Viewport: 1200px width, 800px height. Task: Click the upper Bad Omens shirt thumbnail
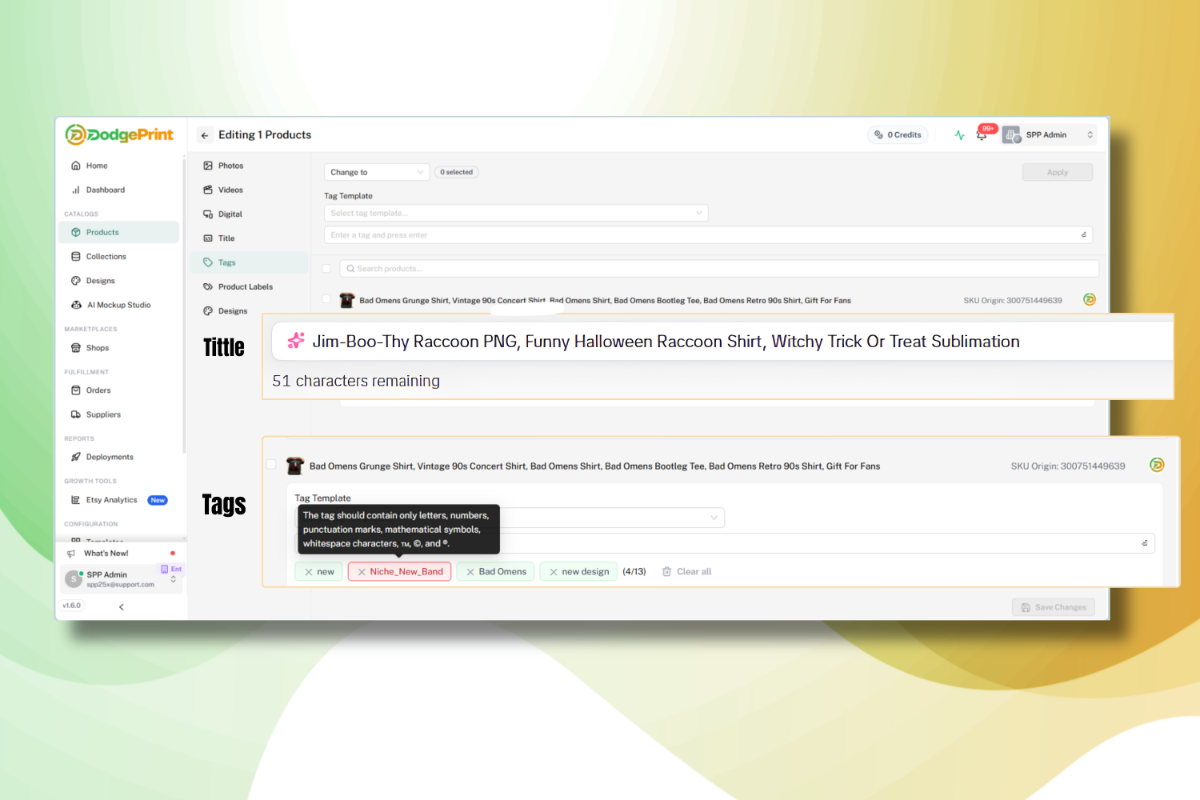347,299
